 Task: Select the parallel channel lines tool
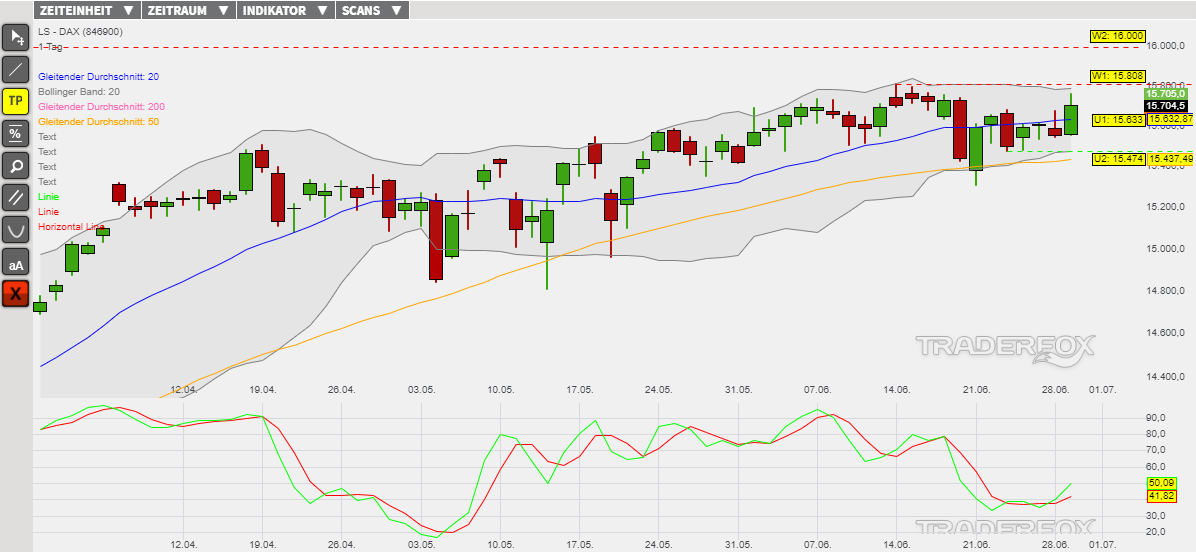[16, 197]
